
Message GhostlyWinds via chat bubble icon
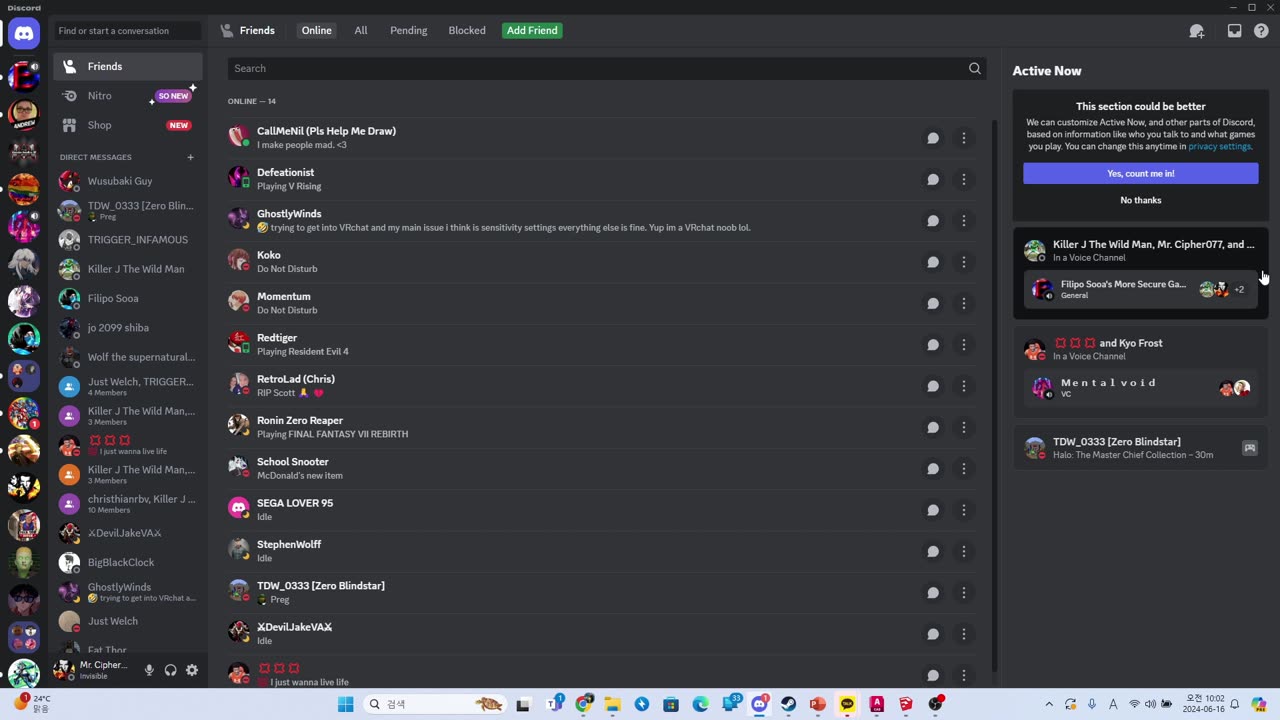point(933,221)
